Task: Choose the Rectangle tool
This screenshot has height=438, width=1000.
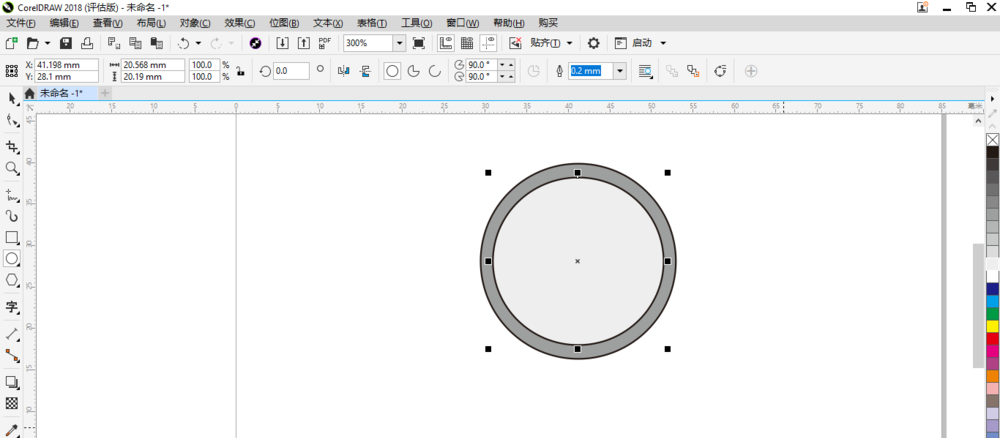Action: pos(12,238)
